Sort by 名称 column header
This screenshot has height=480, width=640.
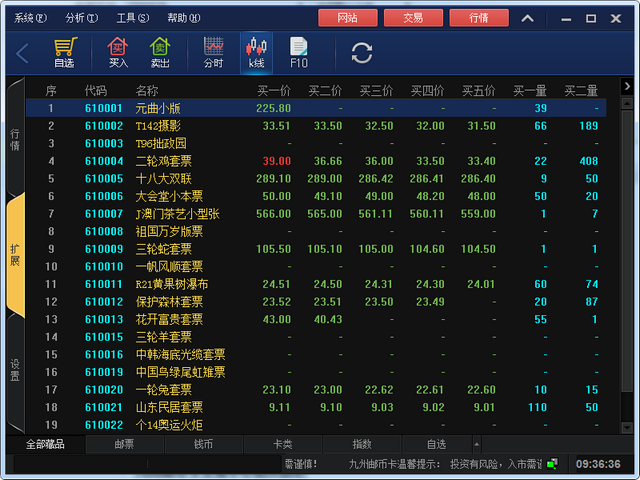[147, 91]
